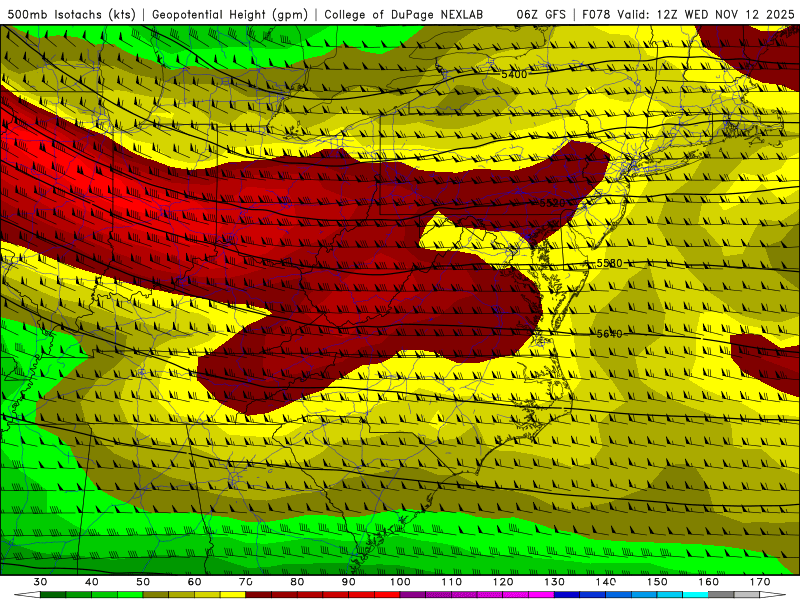Click the dark green swatch below 30
The width and height of the screenshot is (800, 600).
click(53, 594)
